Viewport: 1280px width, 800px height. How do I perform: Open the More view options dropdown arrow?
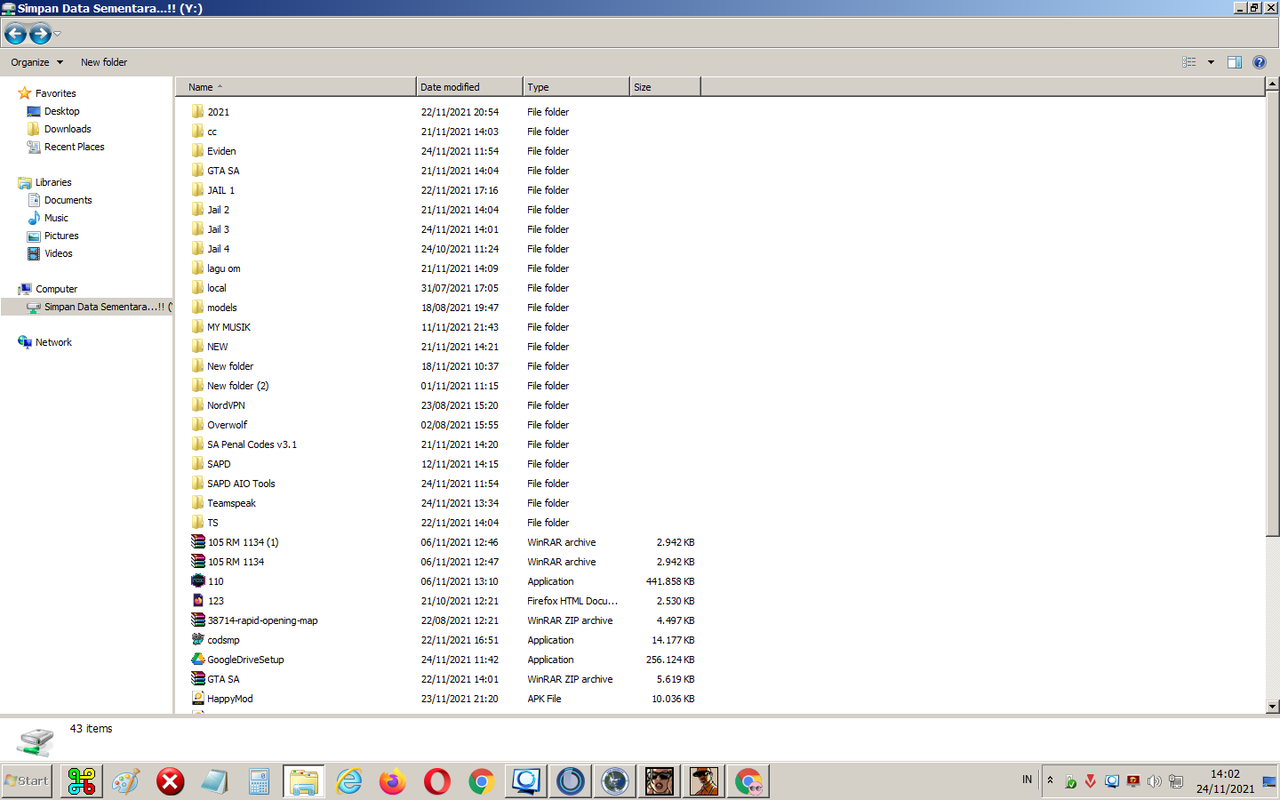[1211, 62]
